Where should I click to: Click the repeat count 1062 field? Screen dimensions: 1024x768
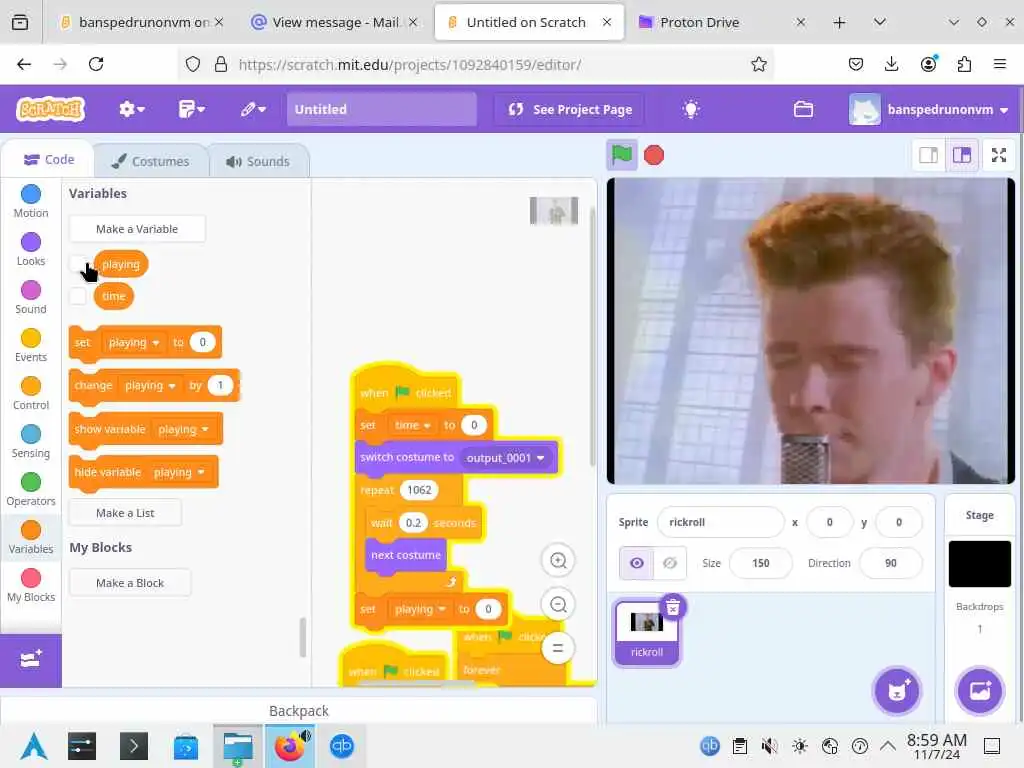(419, 490)
